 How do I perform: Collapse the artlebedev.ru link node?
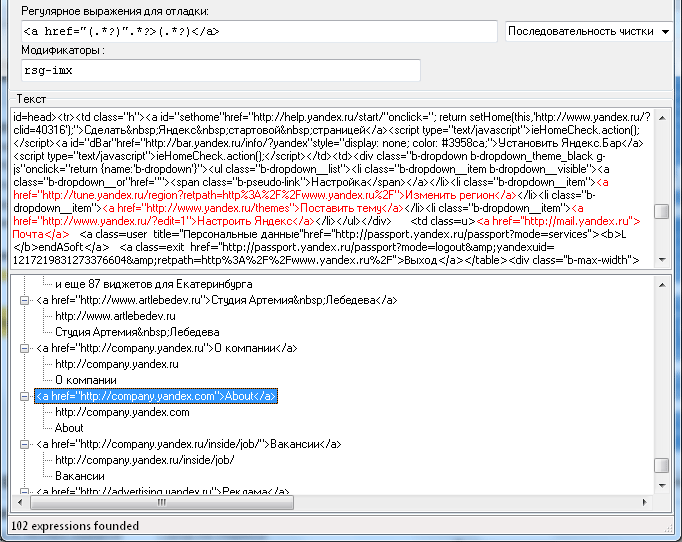click(x=25, y=300)
